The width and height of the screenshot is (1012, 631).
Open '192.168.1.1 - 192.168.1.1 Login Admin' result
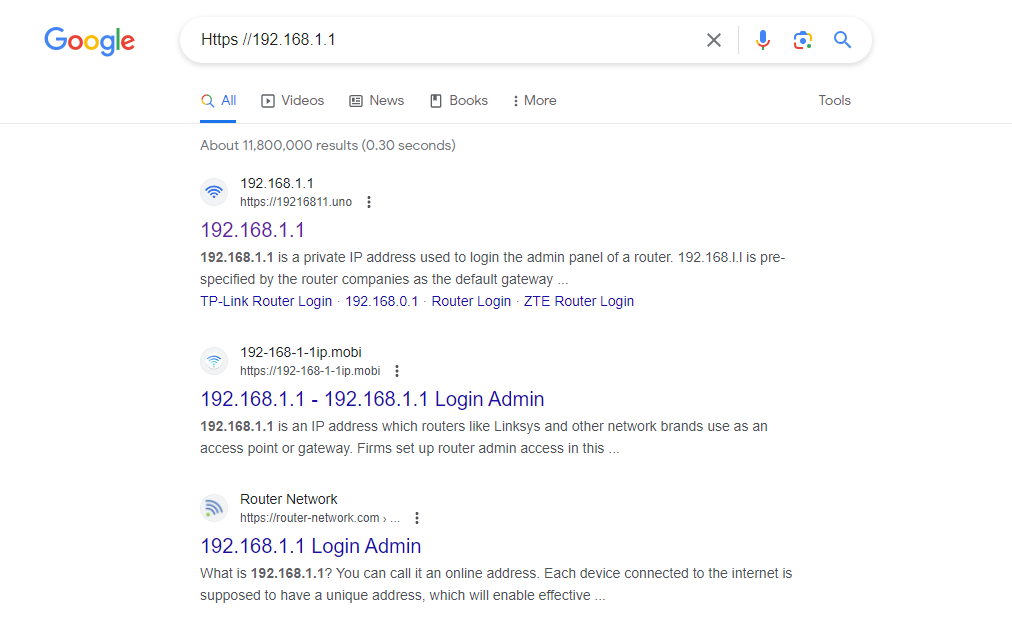click(x=372, y=399)
